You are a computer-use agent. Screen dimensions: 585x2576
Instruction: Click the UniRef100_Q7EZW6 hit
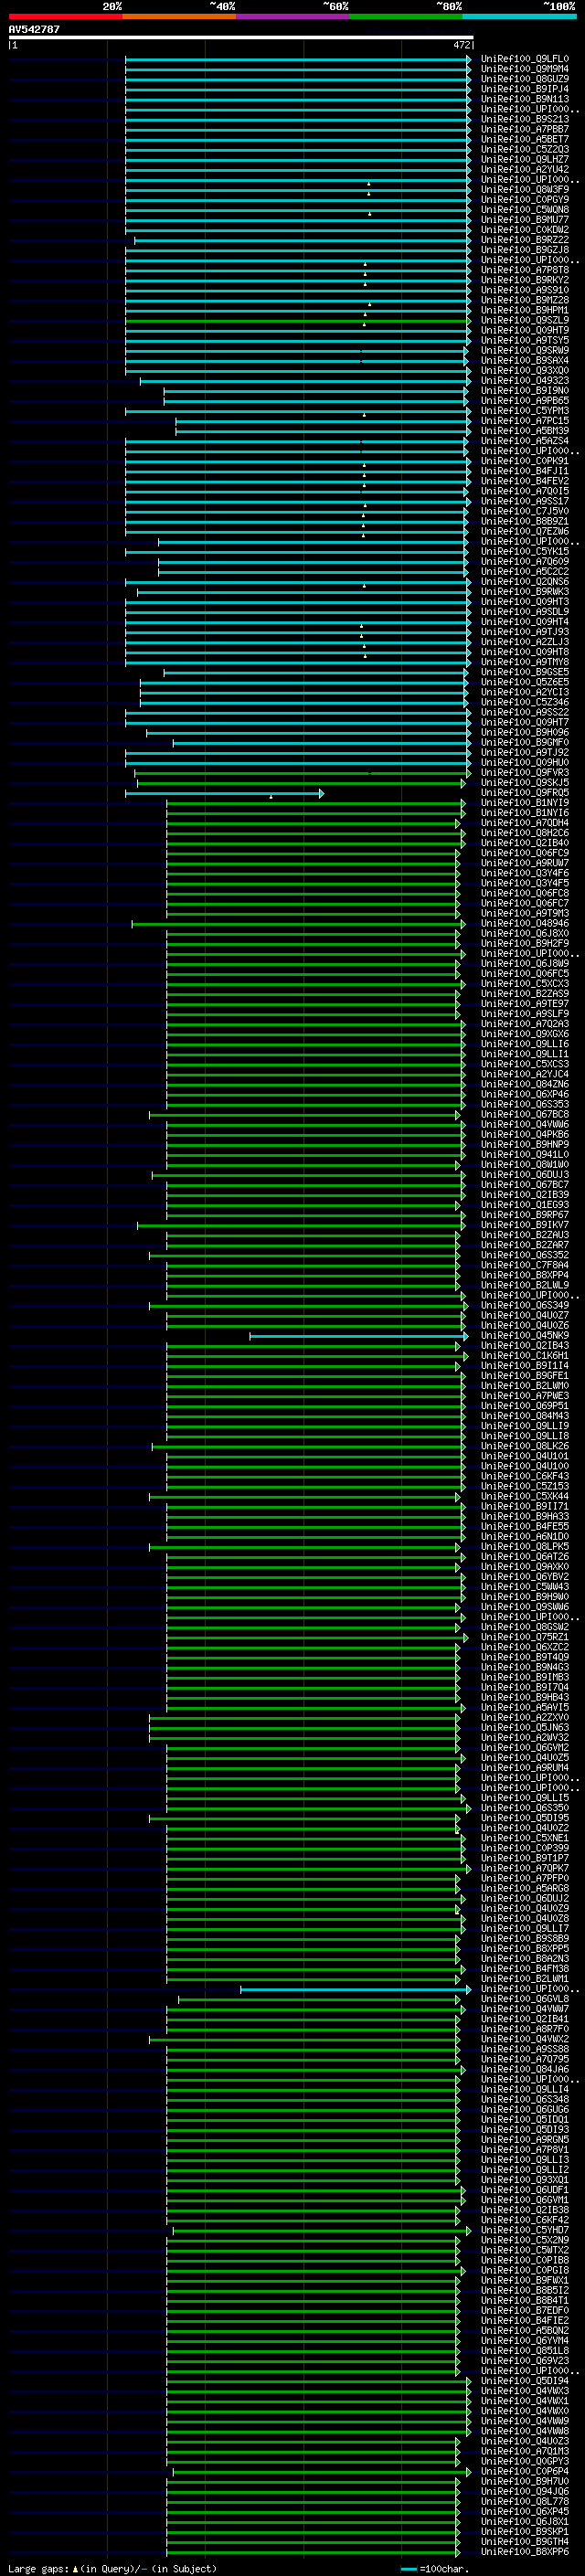[x=525, y=531]
